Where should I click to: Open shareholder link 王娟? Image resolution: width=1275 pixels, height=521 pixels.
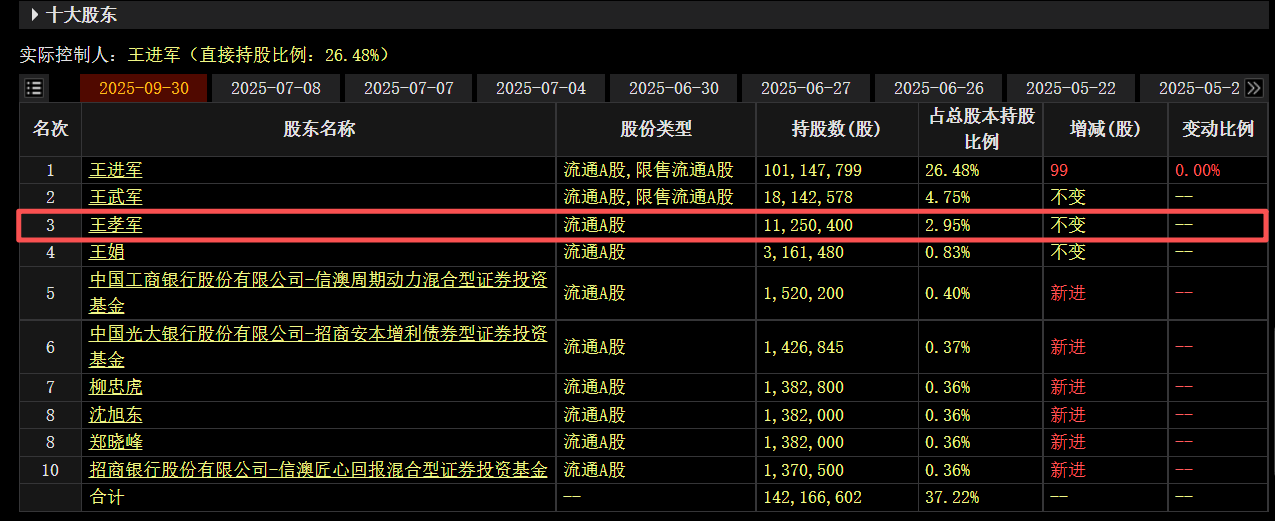pos(107,252)
